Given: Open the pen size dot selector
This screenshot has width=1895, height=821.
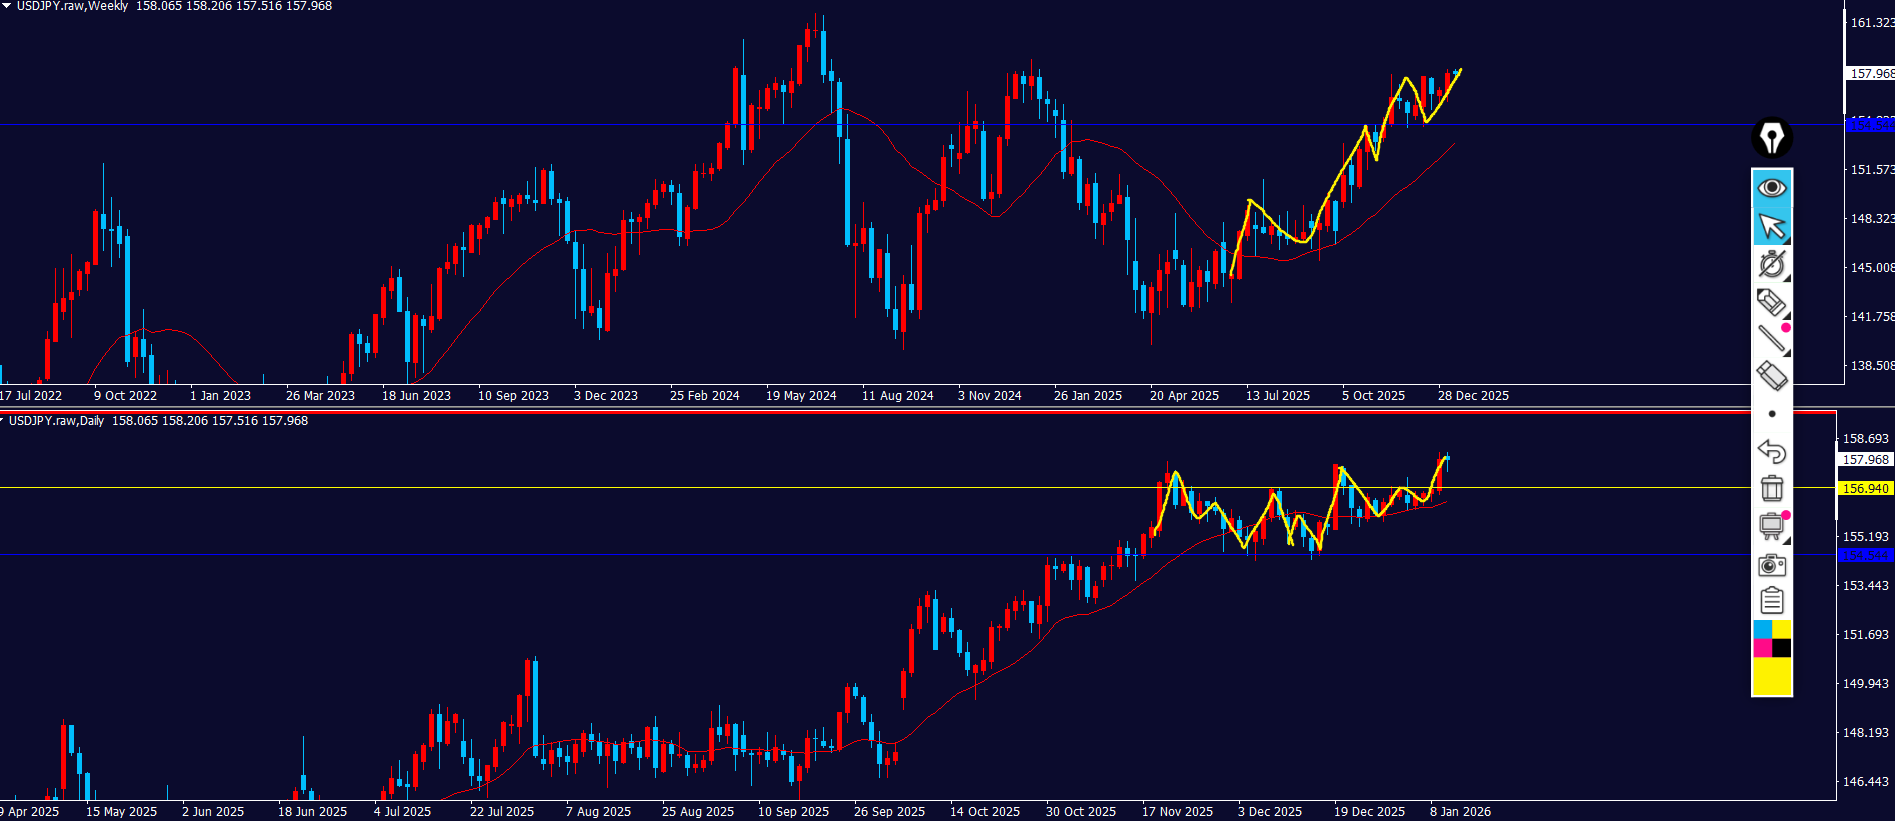Looking at the screenshot, I should 1771,414.
